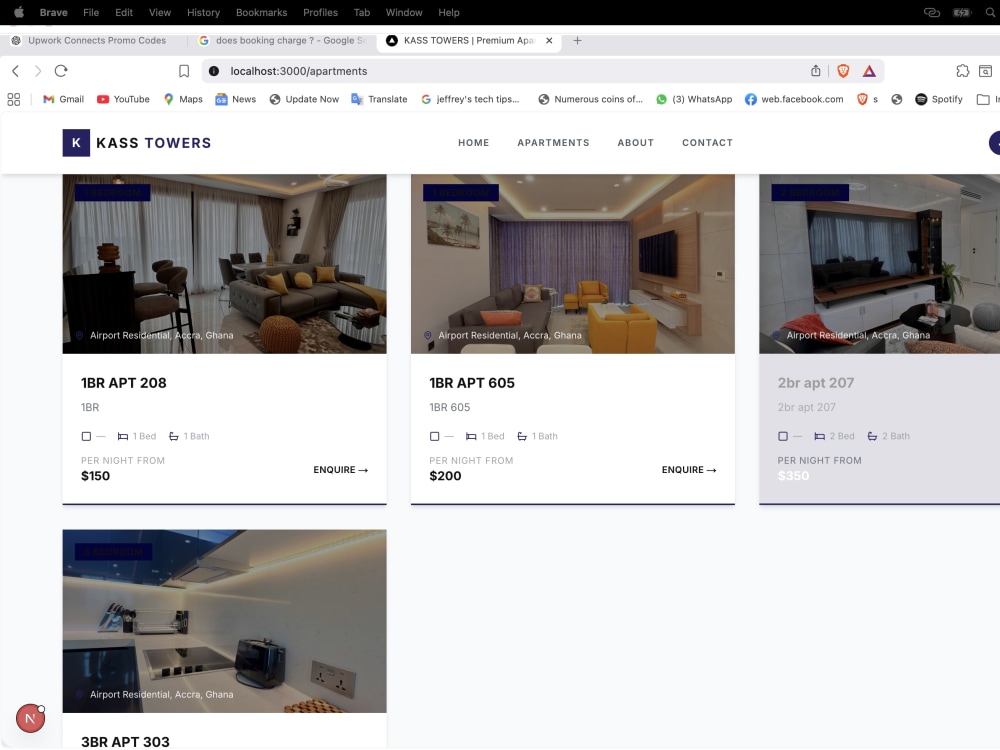Open the Update Now bookmark
The height and width of the screenshot is (750, 1000).
[x=304, y=99]
